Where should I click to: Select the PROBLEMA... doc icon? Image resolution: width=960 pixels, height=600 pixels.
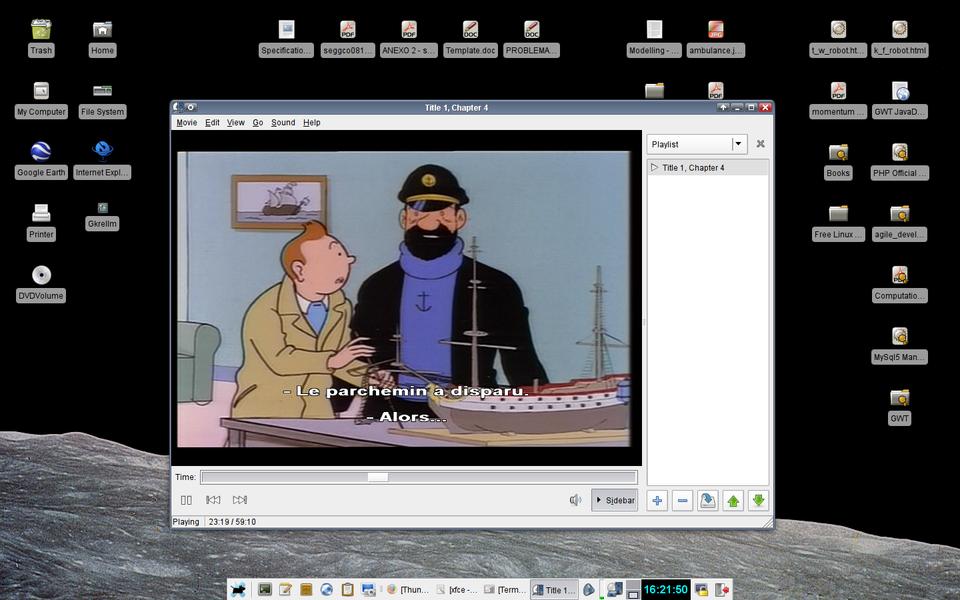pos(531,39)
